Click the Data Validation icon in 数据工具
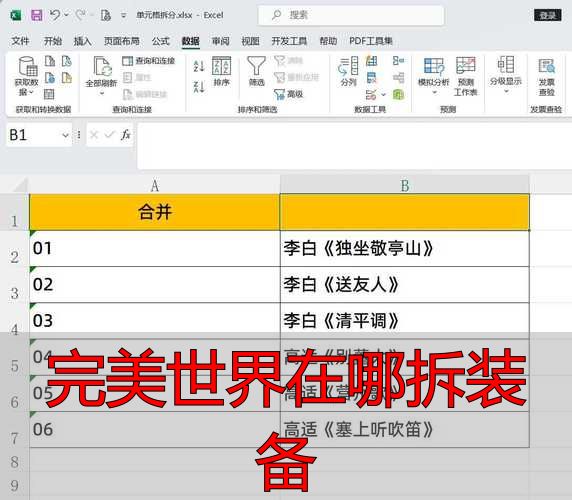 (x=371, y=94)
